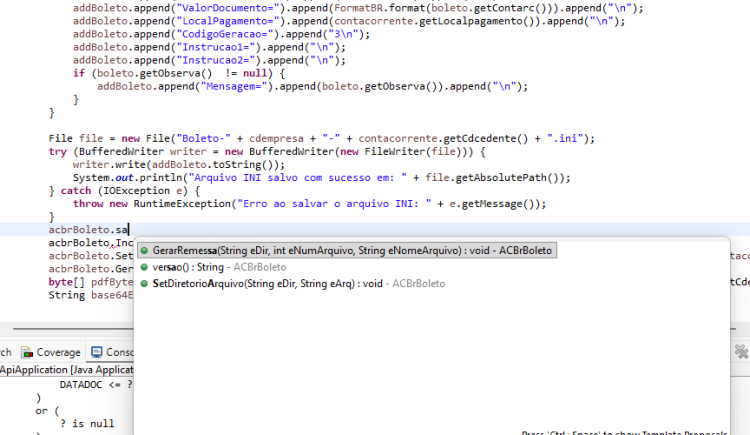Click the String base64E line in the editor

tap(90, 295)
